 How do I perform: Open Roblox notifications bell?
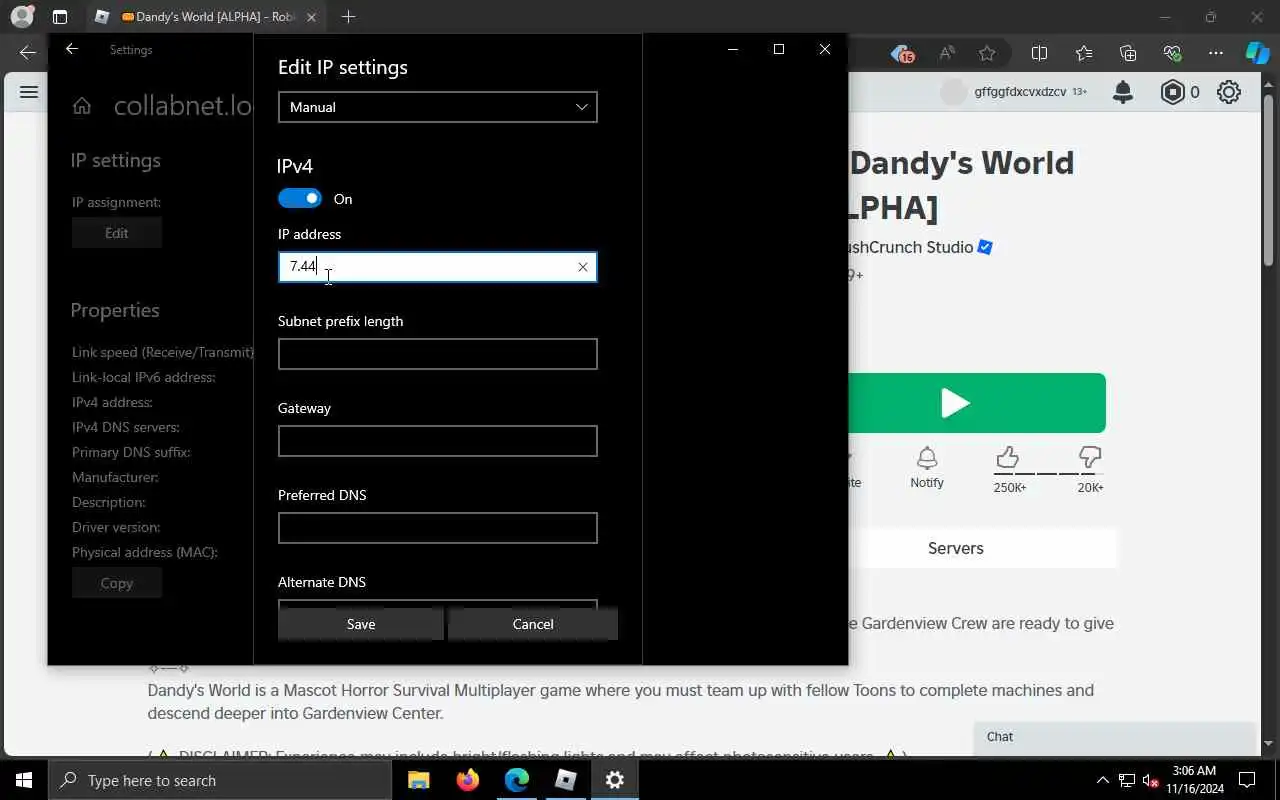1123,92
